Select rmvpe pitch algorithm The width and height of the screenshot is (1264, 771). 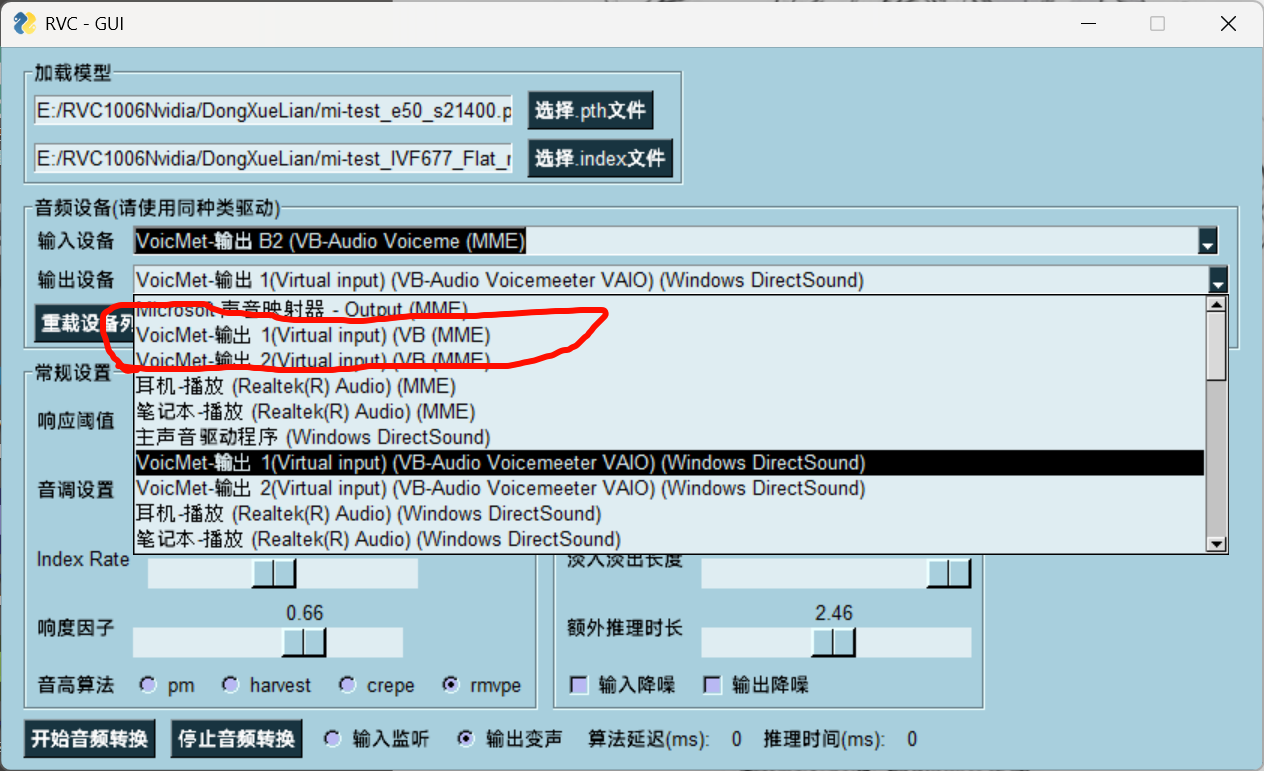click(451, 685)
